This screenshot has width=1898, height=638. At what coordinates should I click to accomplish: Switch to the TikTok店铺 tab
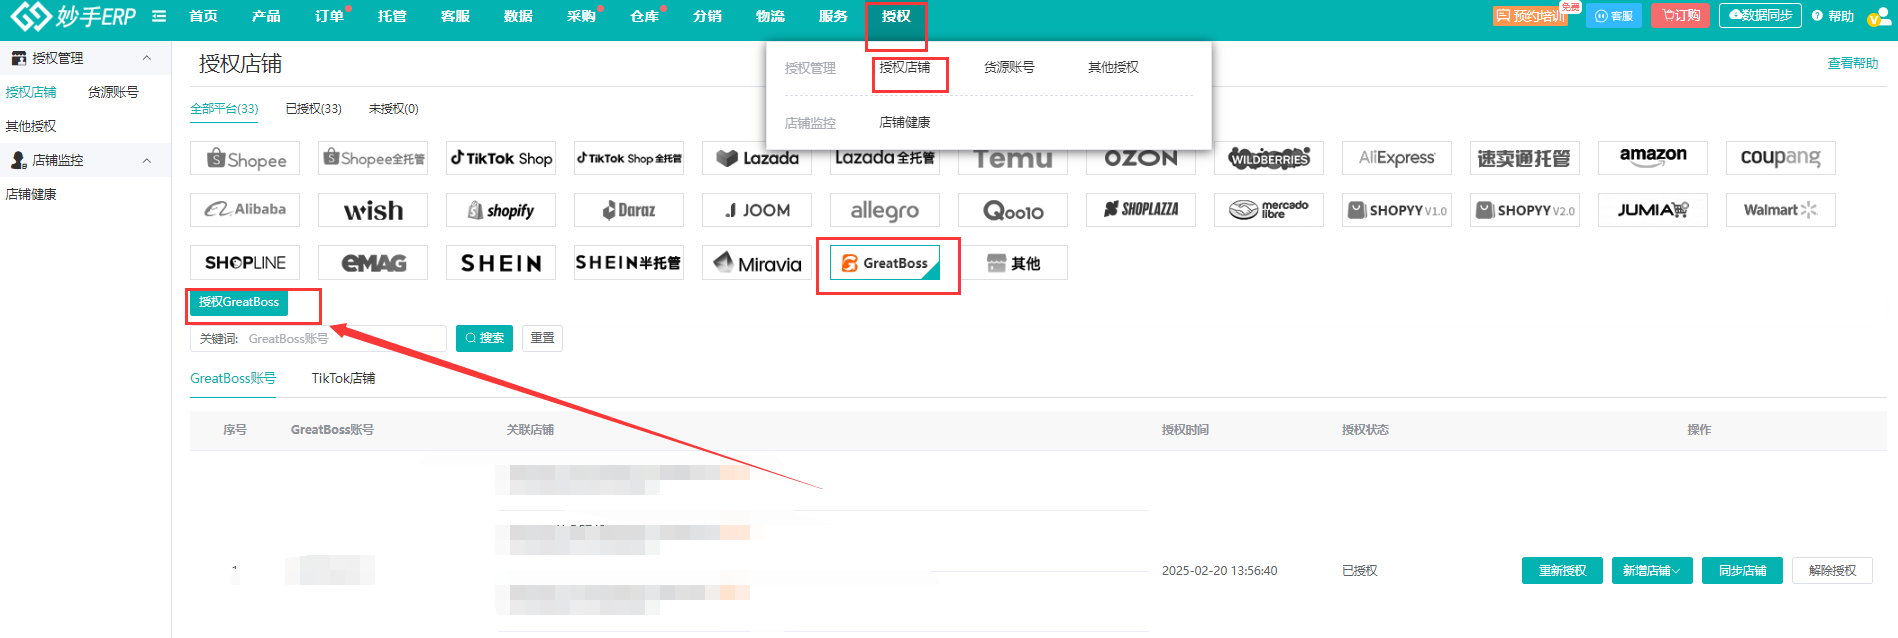tap(343, 378)
